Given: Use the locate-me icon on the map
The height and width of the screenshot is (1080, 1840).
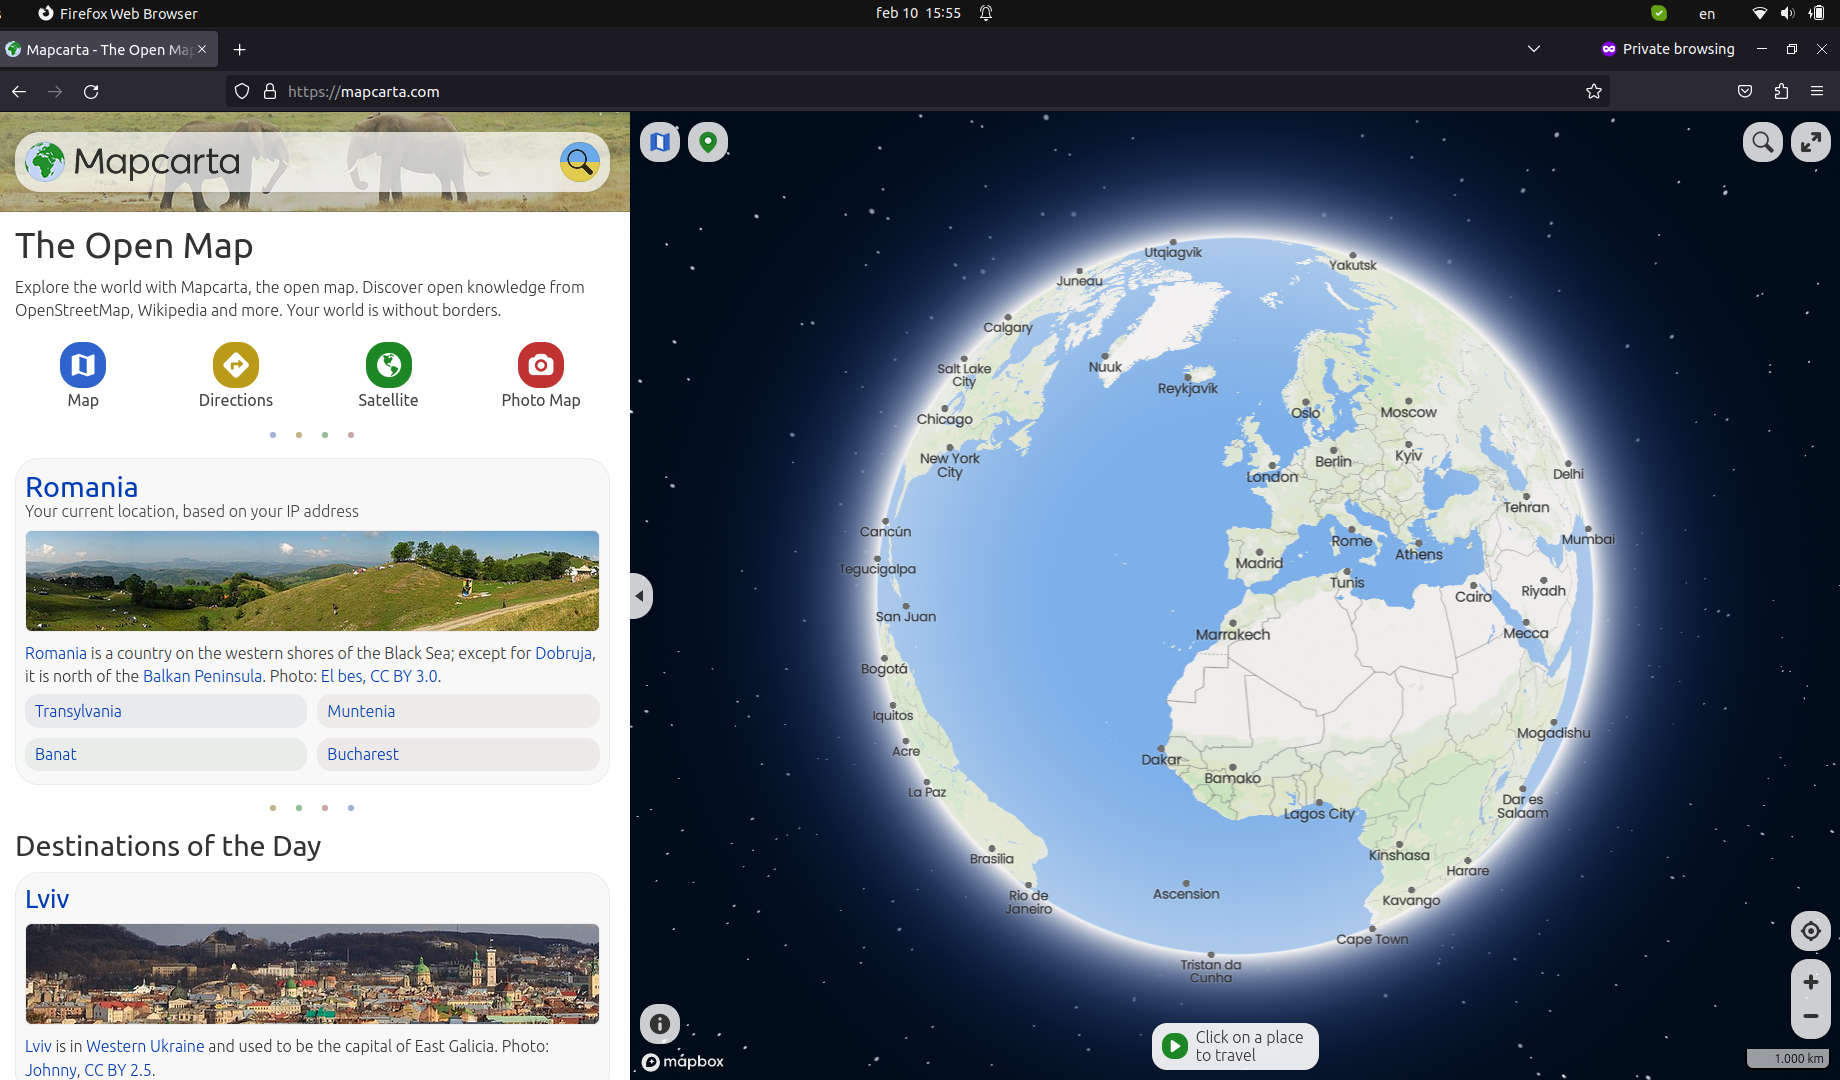Looking at the screenshot, I should (1810, 931).
